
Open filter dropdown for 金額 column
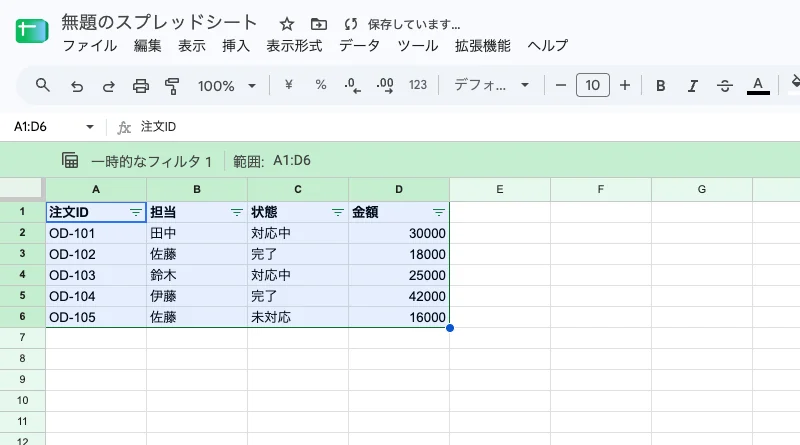click(x=439, y=212)
